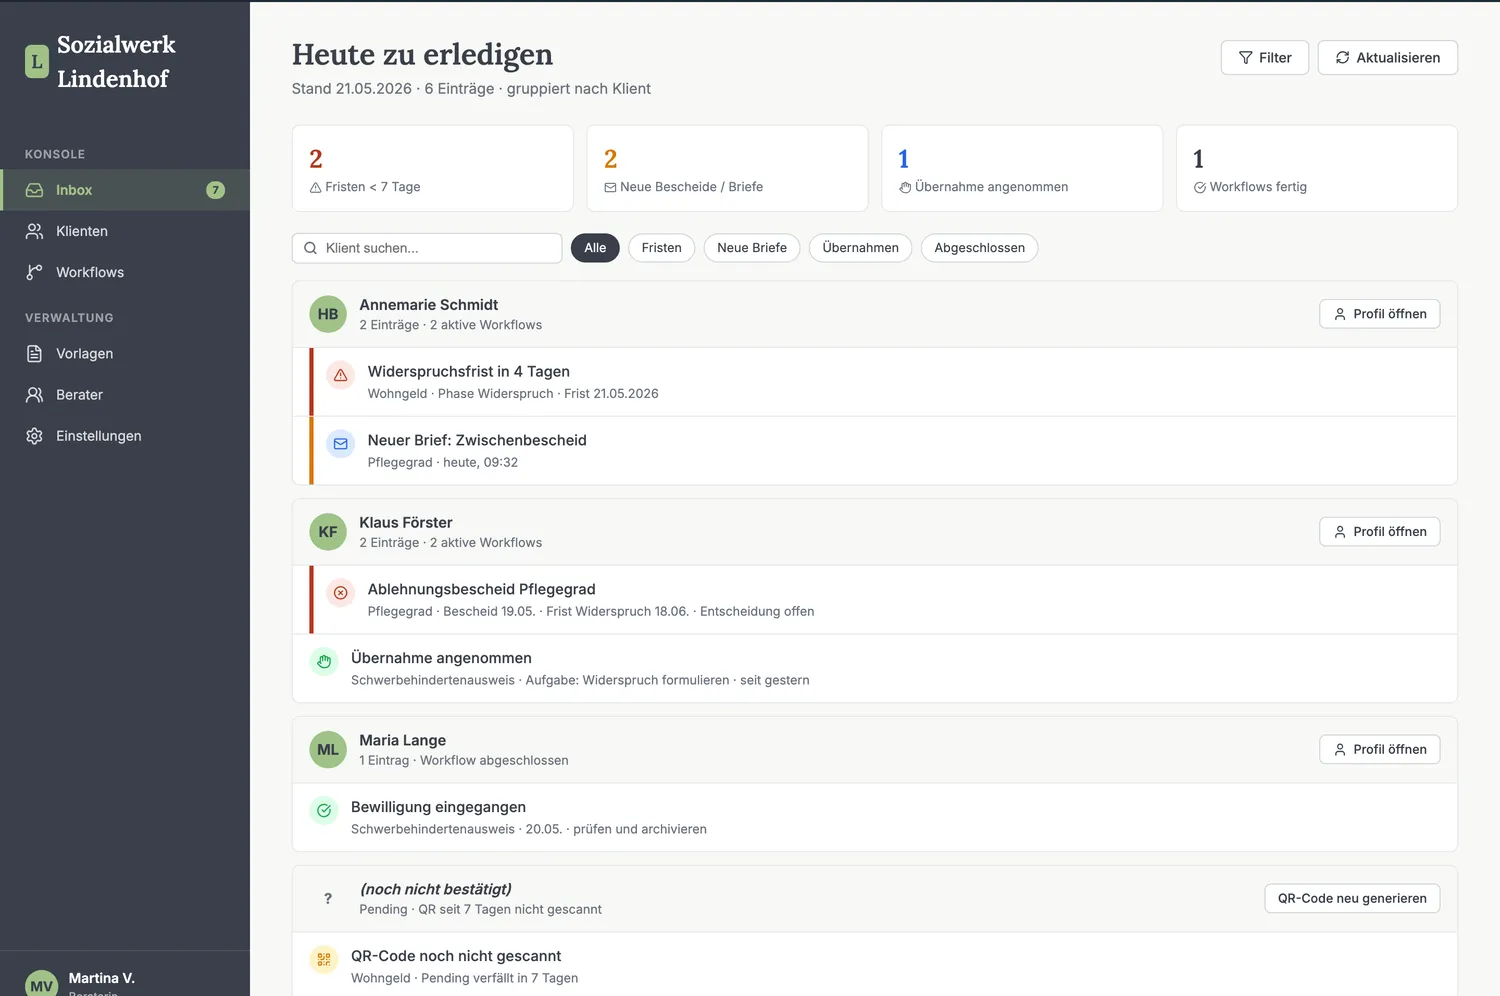The height and width of the screenshot is (996, 1500).
Task: Click the MV user avatar
Action: [x=42, y=983]
